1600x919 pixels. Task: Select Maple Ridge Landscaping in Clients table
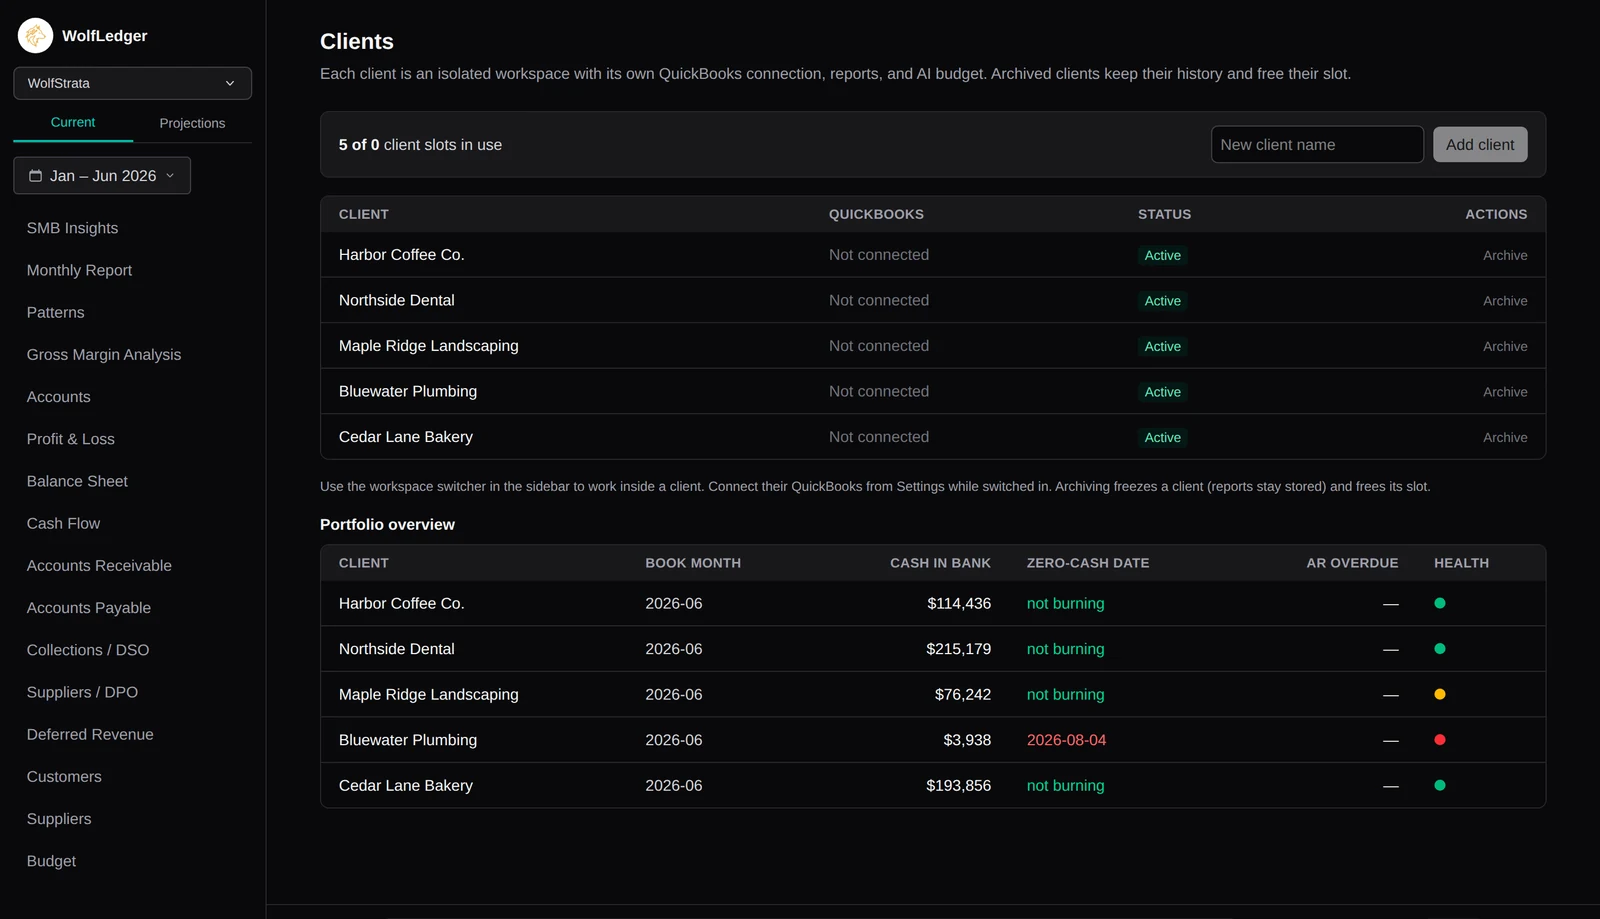pos(428,346)
